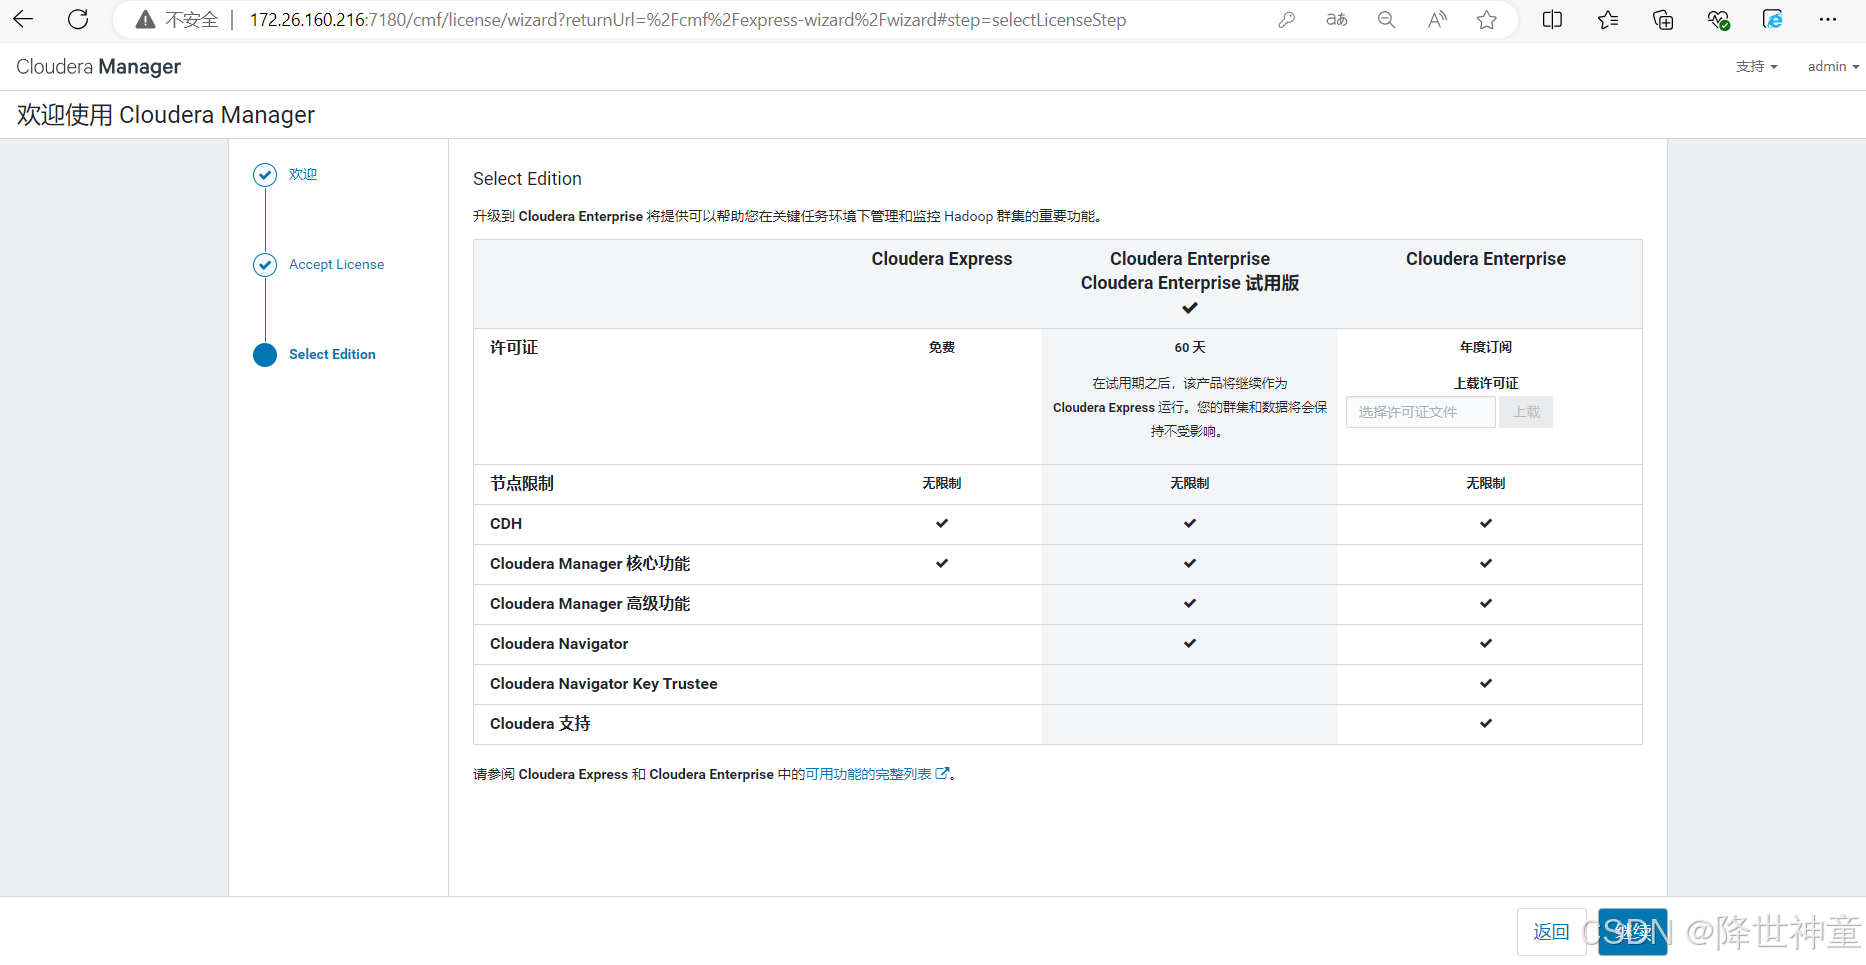Click the Select Edition heading
This screenshot has height=965, width=1866.
point(527,178)
